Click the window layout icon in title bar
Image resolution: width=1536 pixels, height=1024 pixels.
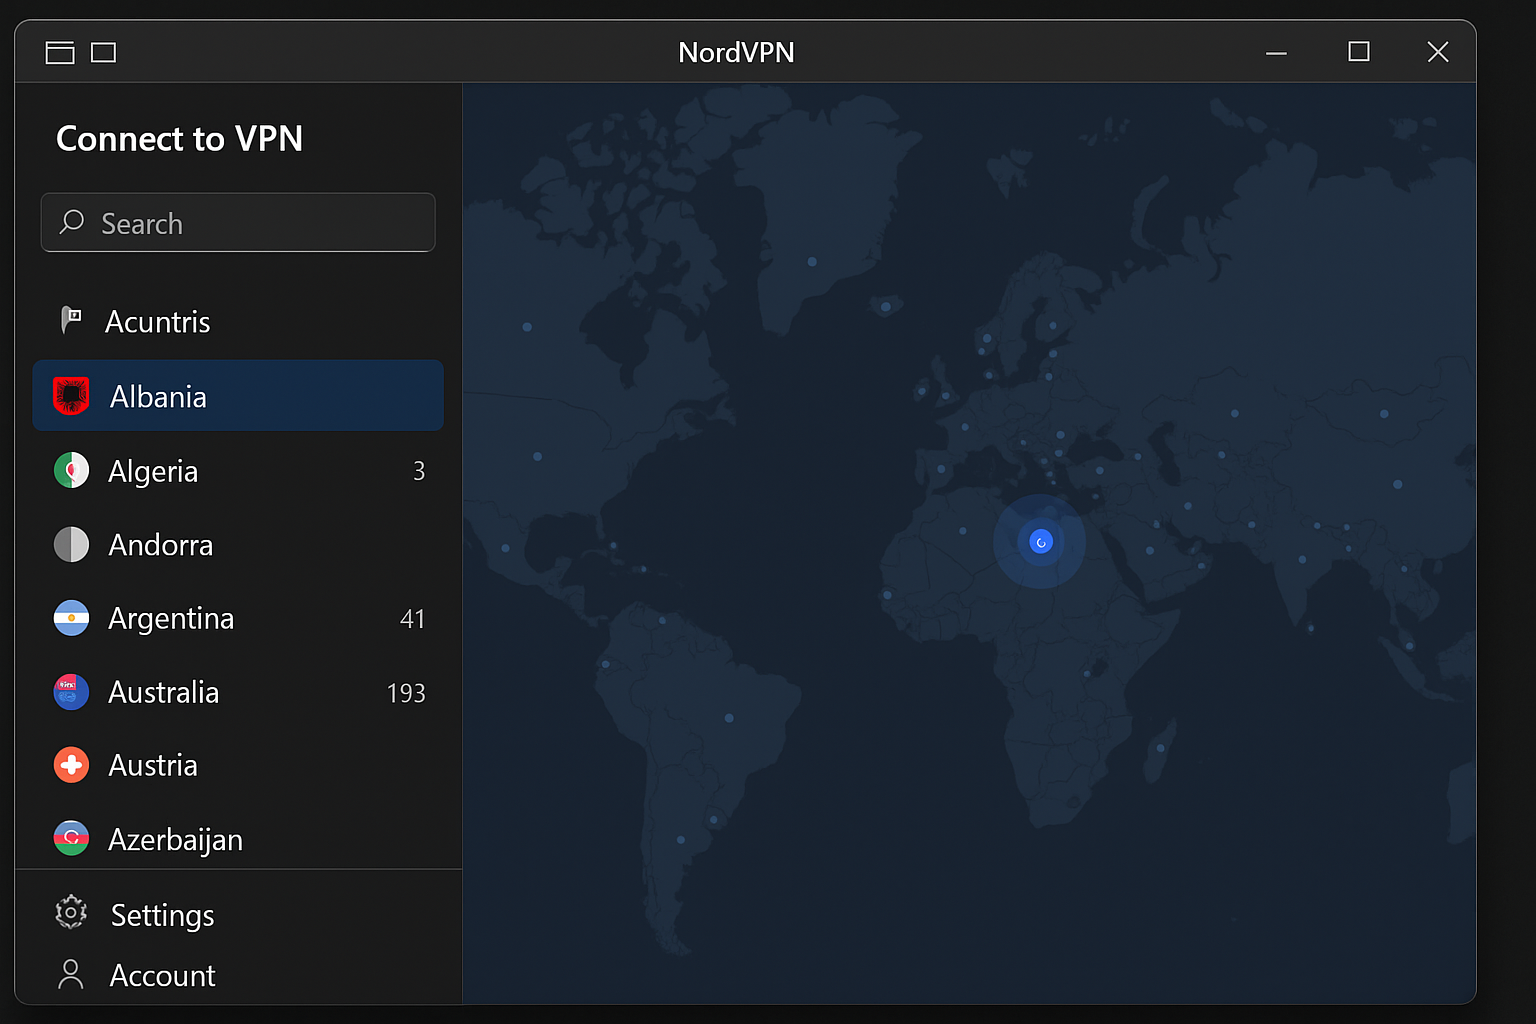[x=60, y=52]
